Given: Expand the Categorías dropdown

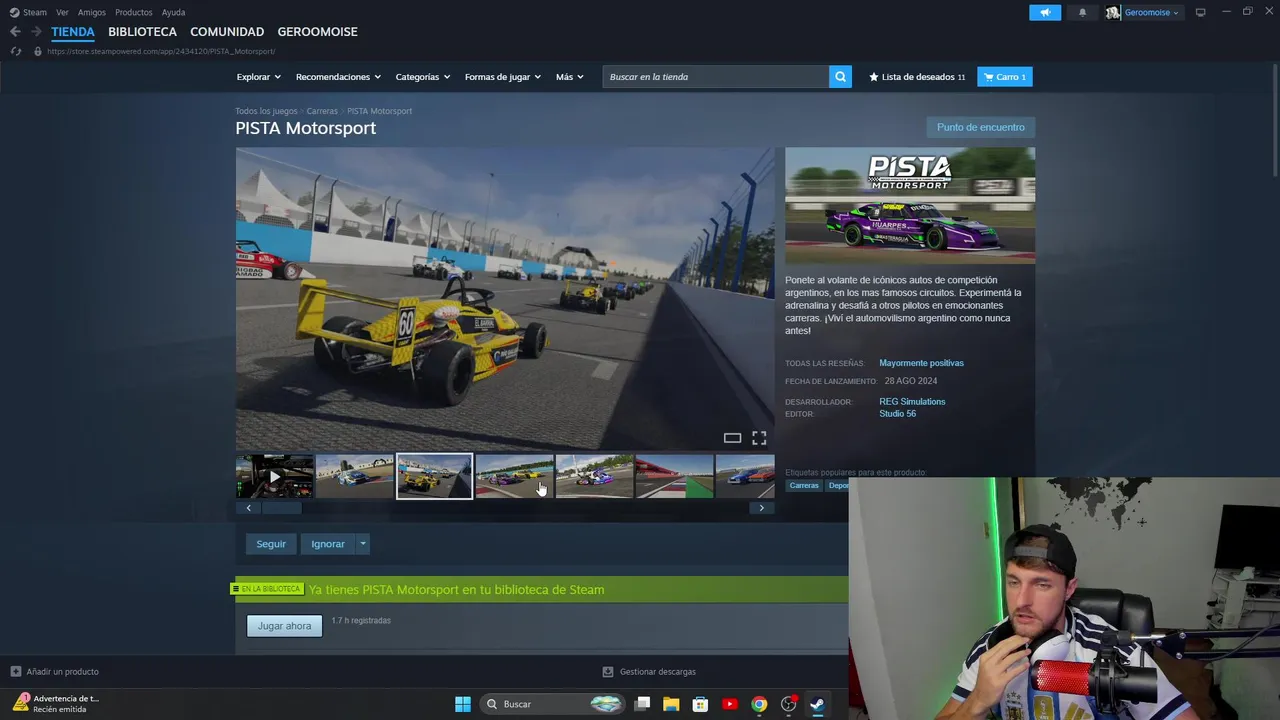Looking at the screenshot, I should (422, 77).
